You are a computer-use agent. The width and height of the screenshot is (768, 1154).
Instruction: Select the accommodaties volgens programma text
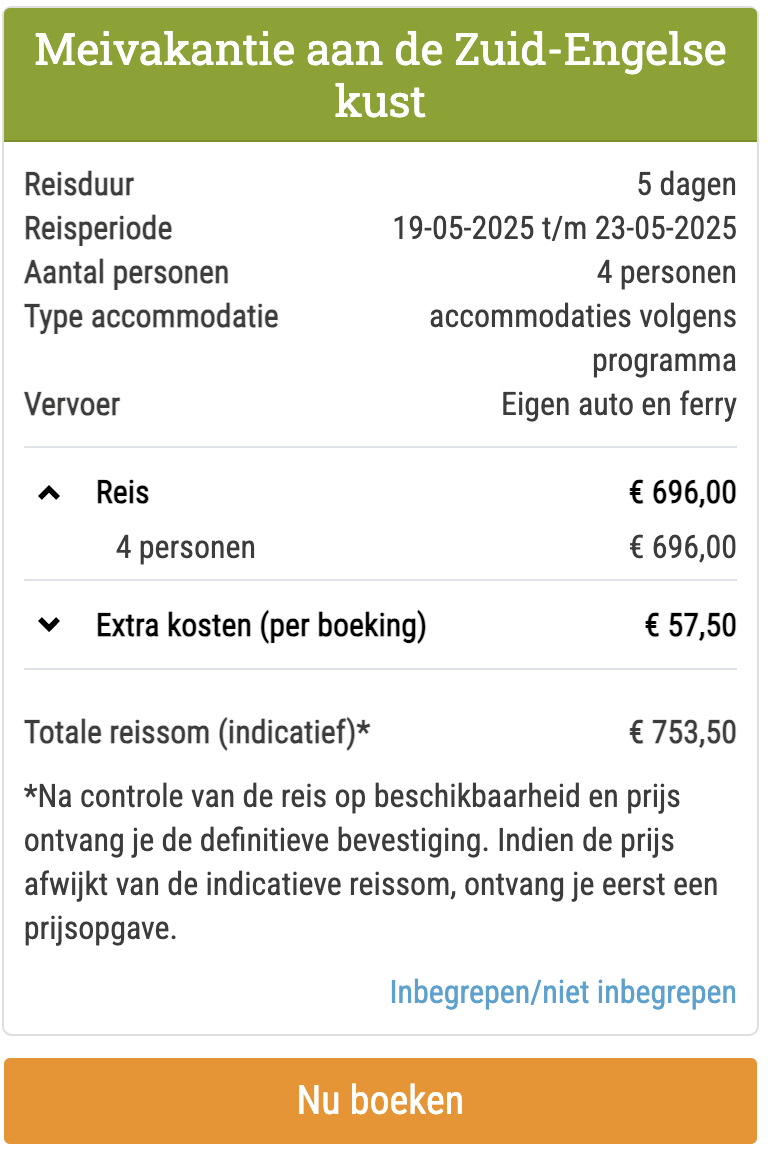583,338
